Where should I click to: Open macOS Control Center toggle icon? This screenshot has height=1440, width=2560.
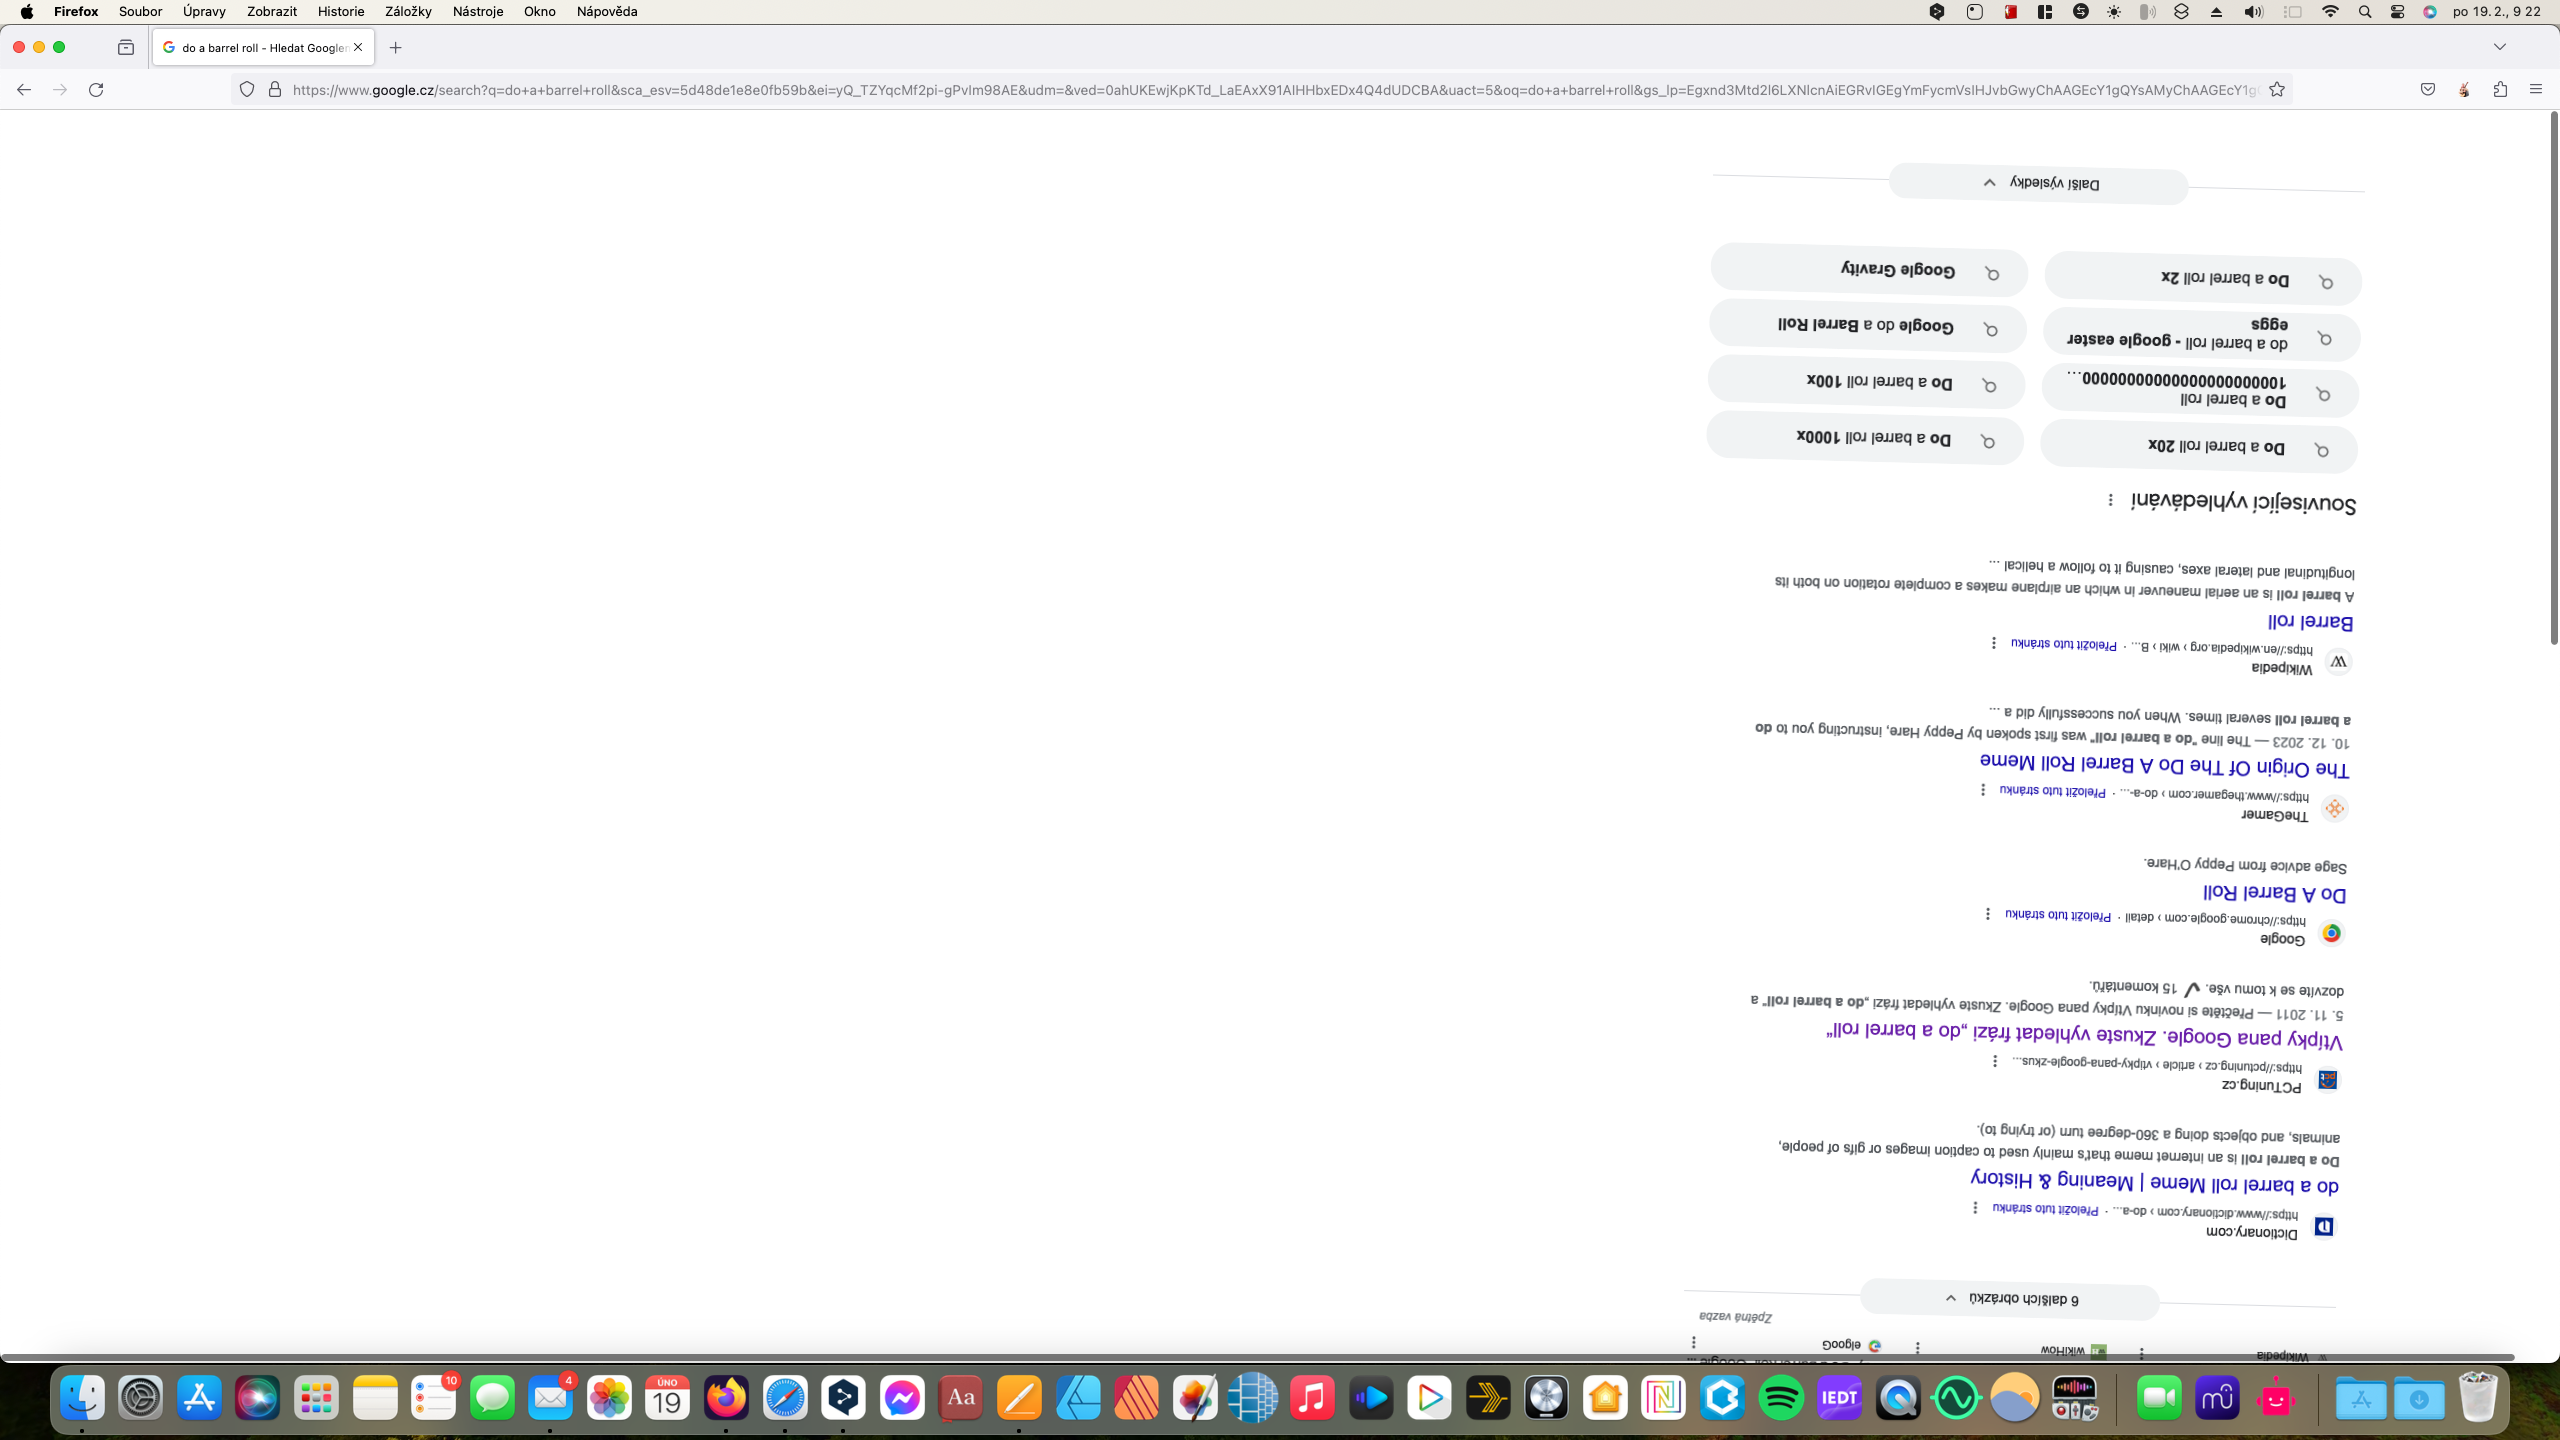click(2397, 12)
